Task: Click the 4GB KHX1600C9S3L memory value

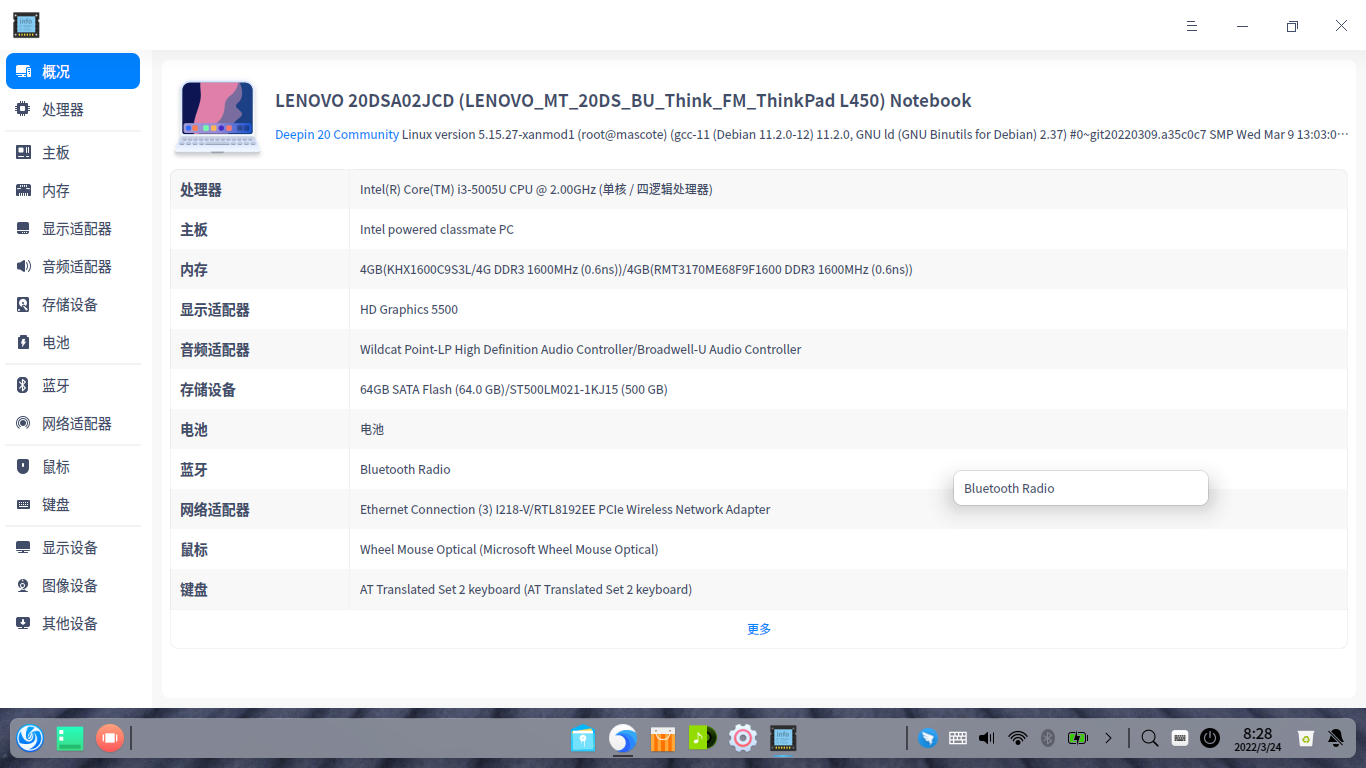Action: (636, 269)
